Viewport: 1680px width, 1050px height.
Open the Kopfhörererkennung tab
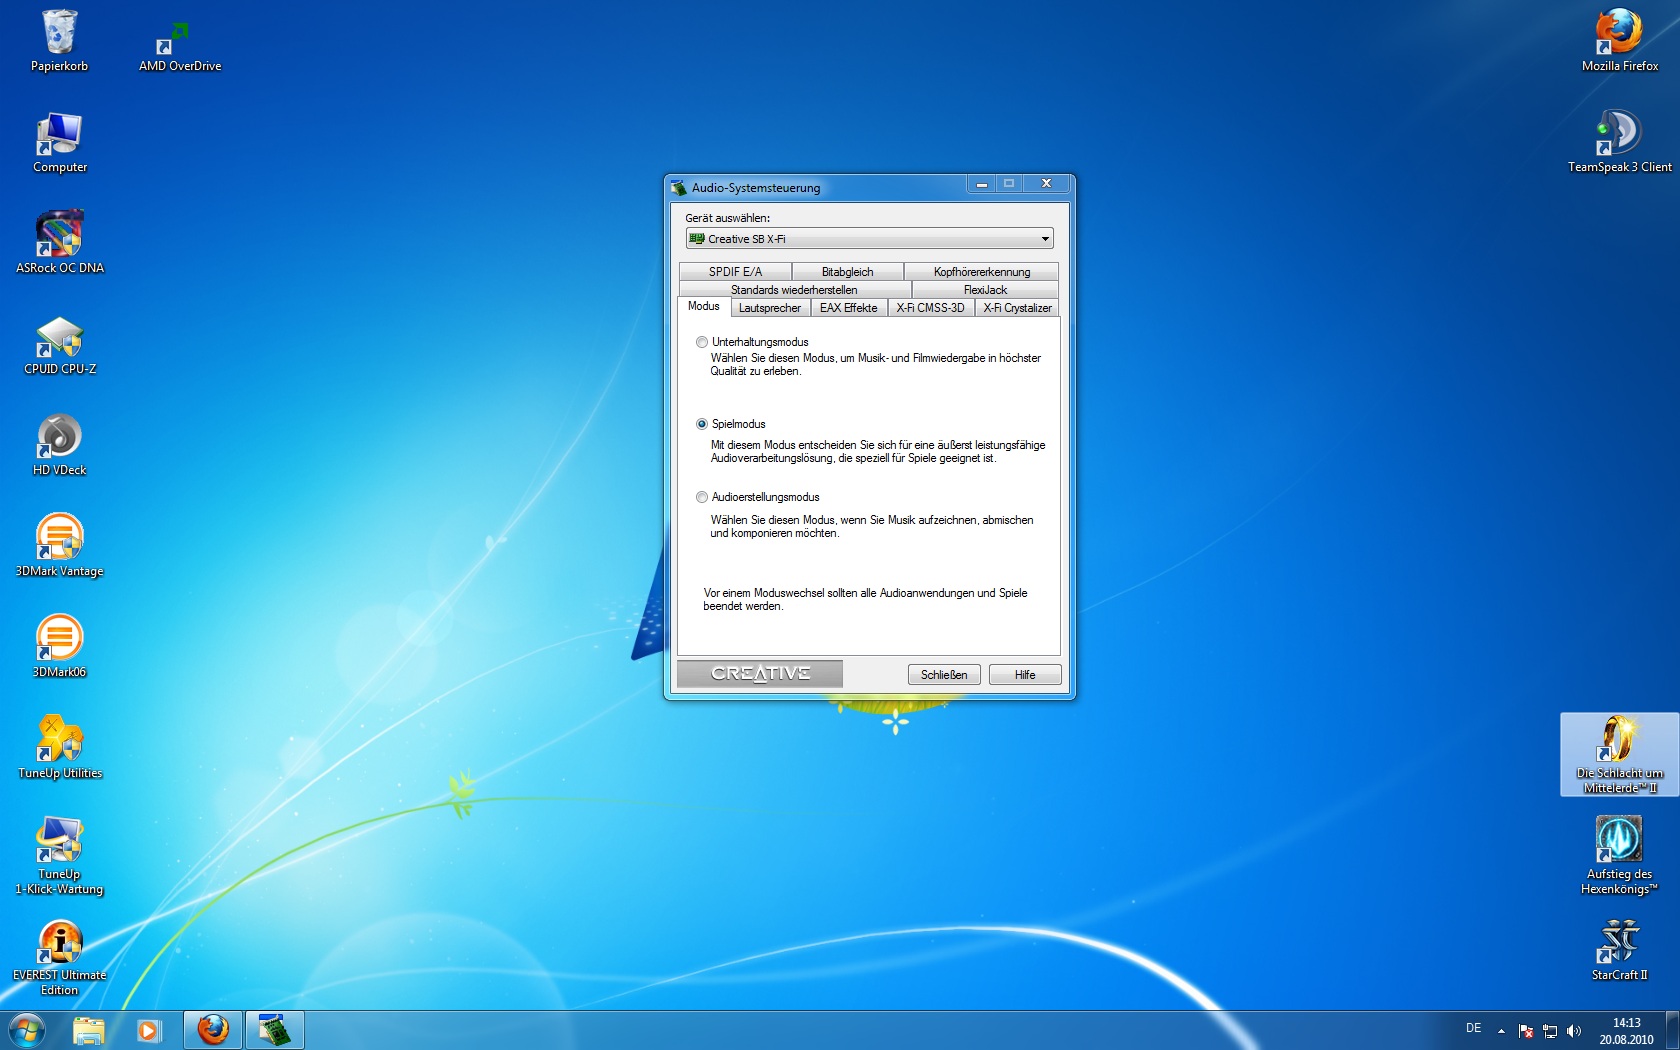coord(981,272)
